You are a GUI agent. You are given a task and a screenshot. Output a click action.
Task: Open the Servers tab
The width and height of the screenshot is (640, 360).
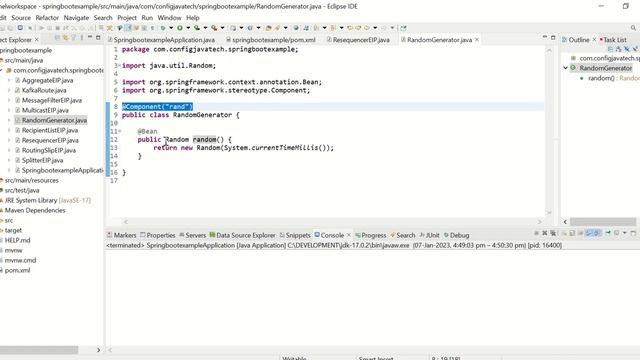[x=193, y=235]
